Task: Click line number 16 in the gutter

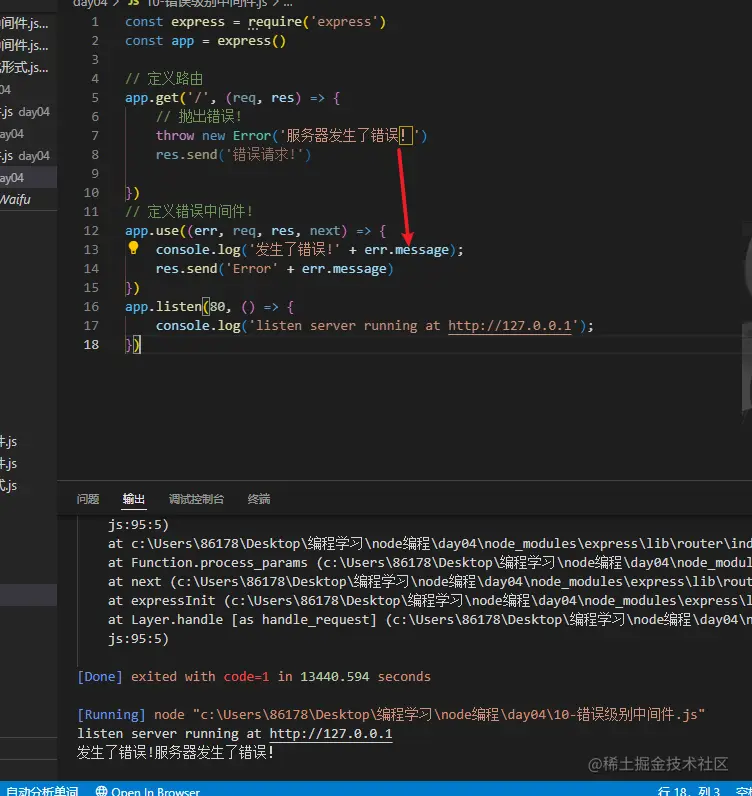Action: (91, 307)
